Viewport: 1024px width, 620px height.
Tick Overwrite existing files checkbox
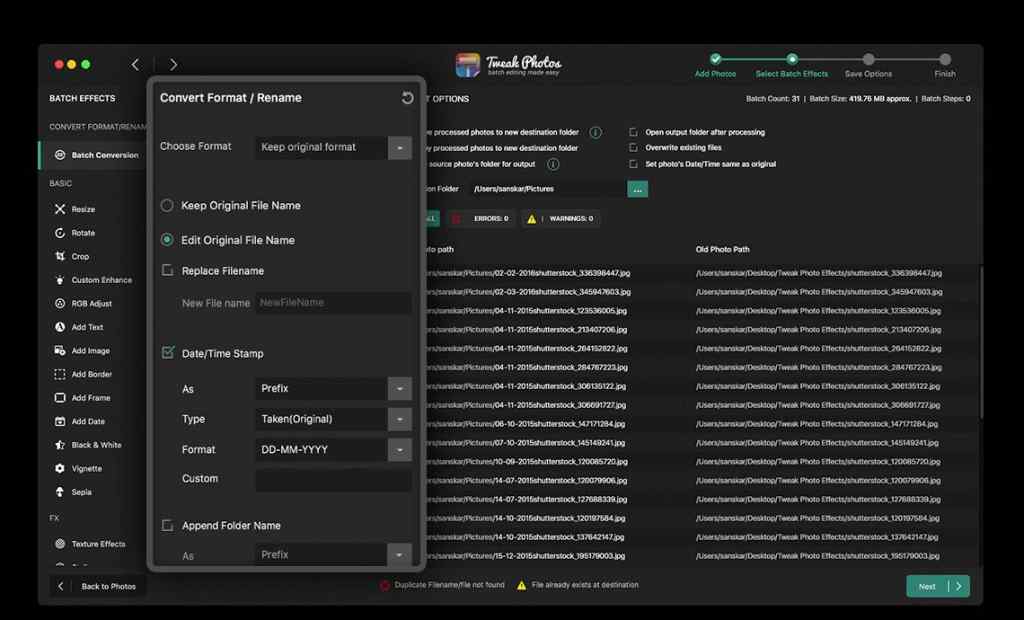point(633,148)
